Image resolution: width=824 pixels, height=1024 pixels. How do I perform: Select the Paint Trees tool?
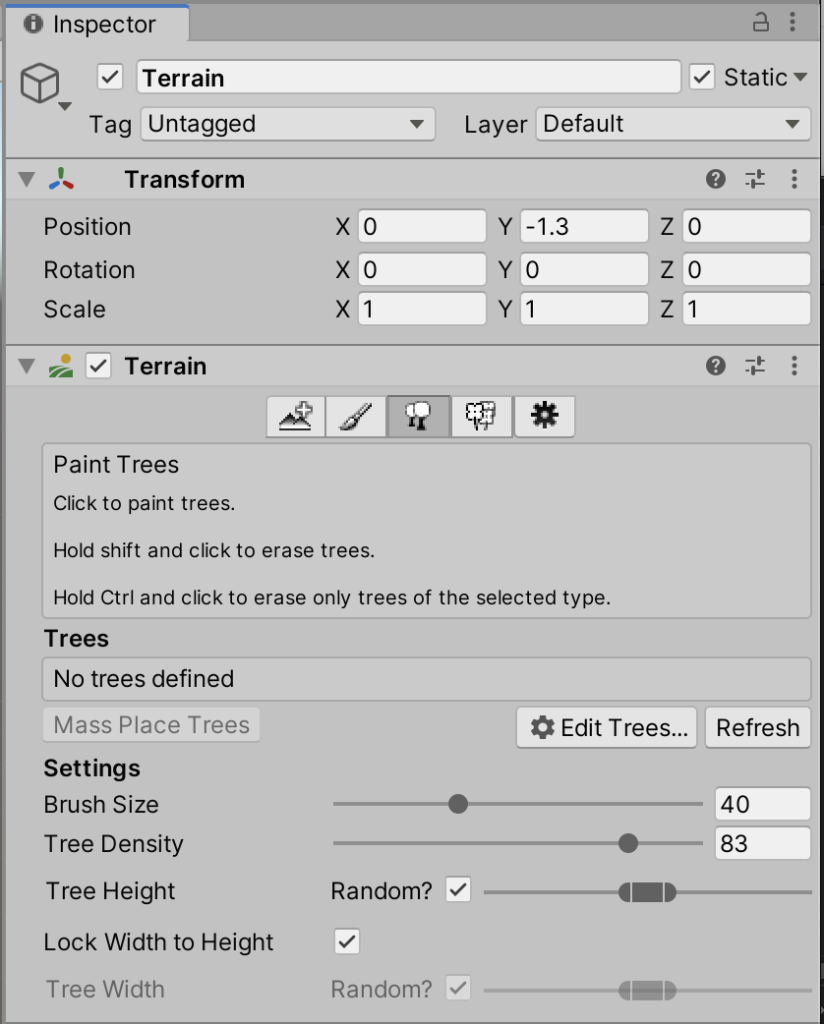pos(419,417)
